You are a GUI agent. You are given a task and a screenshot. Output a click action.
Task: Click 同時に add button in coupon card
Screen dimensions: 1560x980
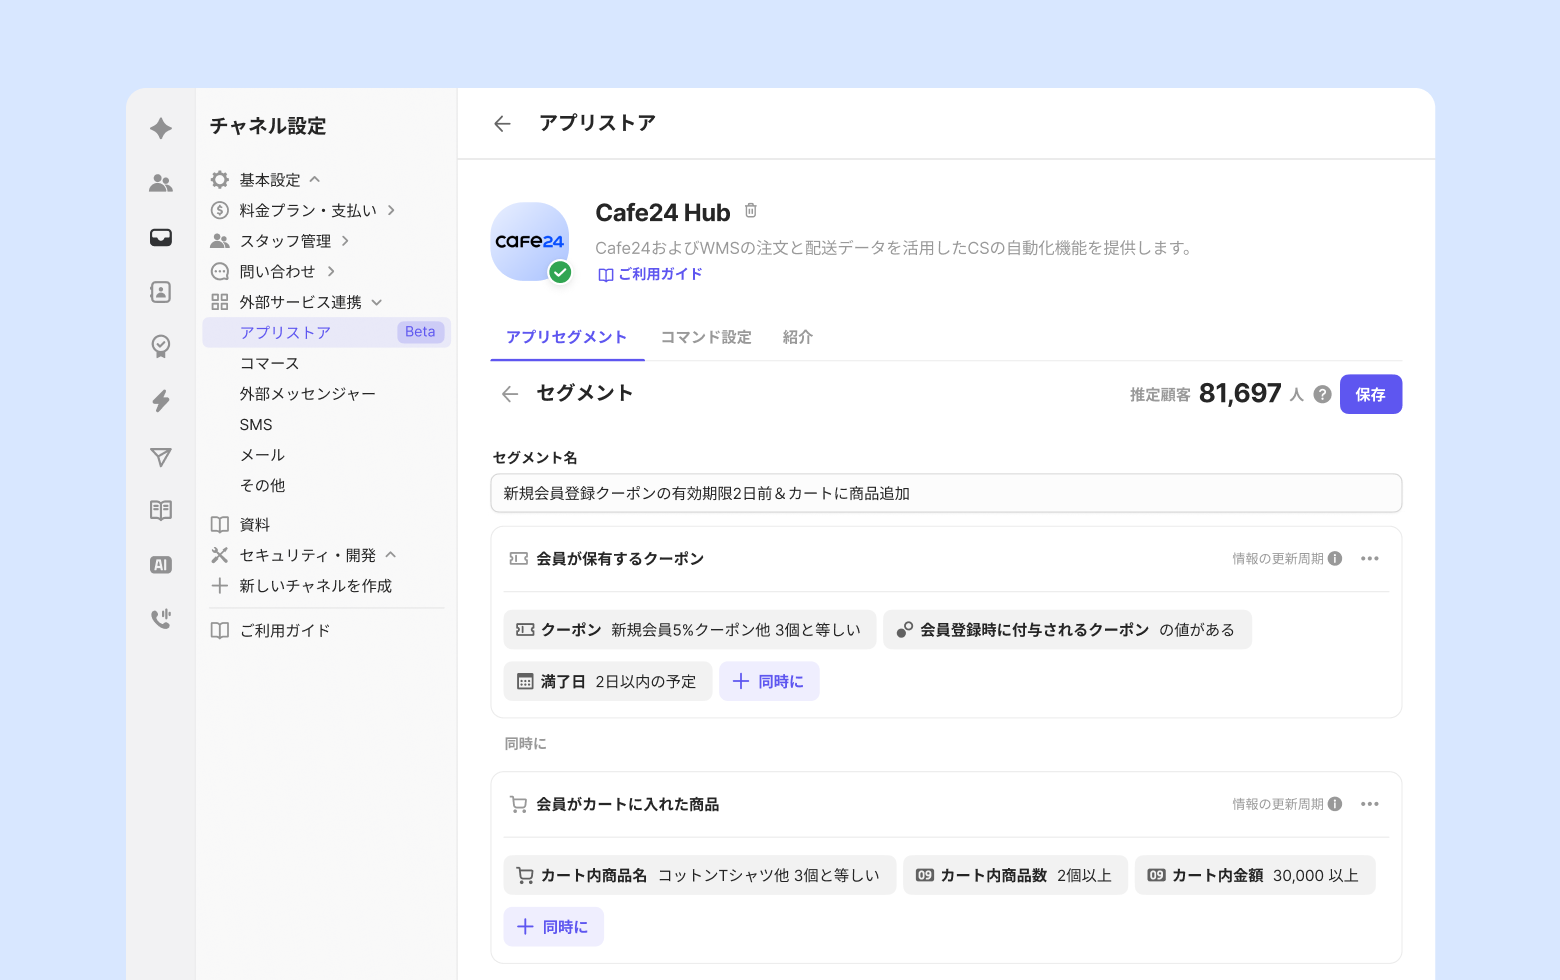[x=769, y=682]
